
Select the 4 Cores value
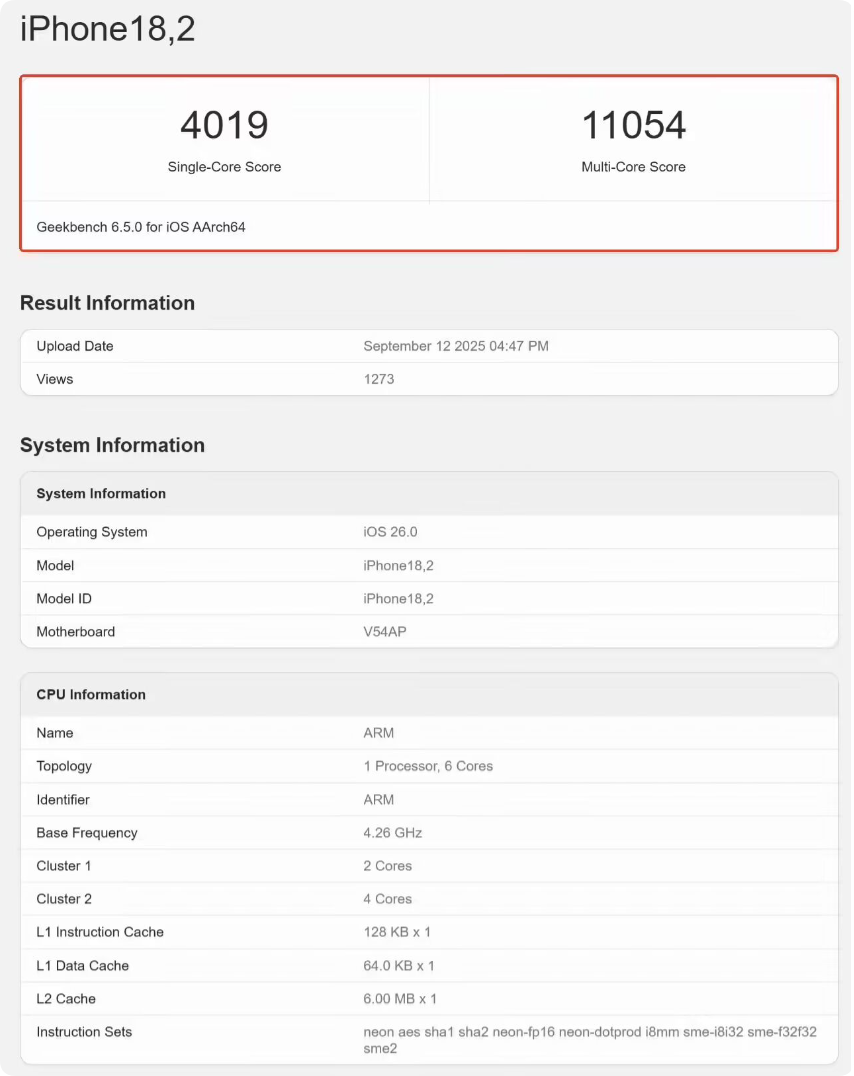pos(388,899)
